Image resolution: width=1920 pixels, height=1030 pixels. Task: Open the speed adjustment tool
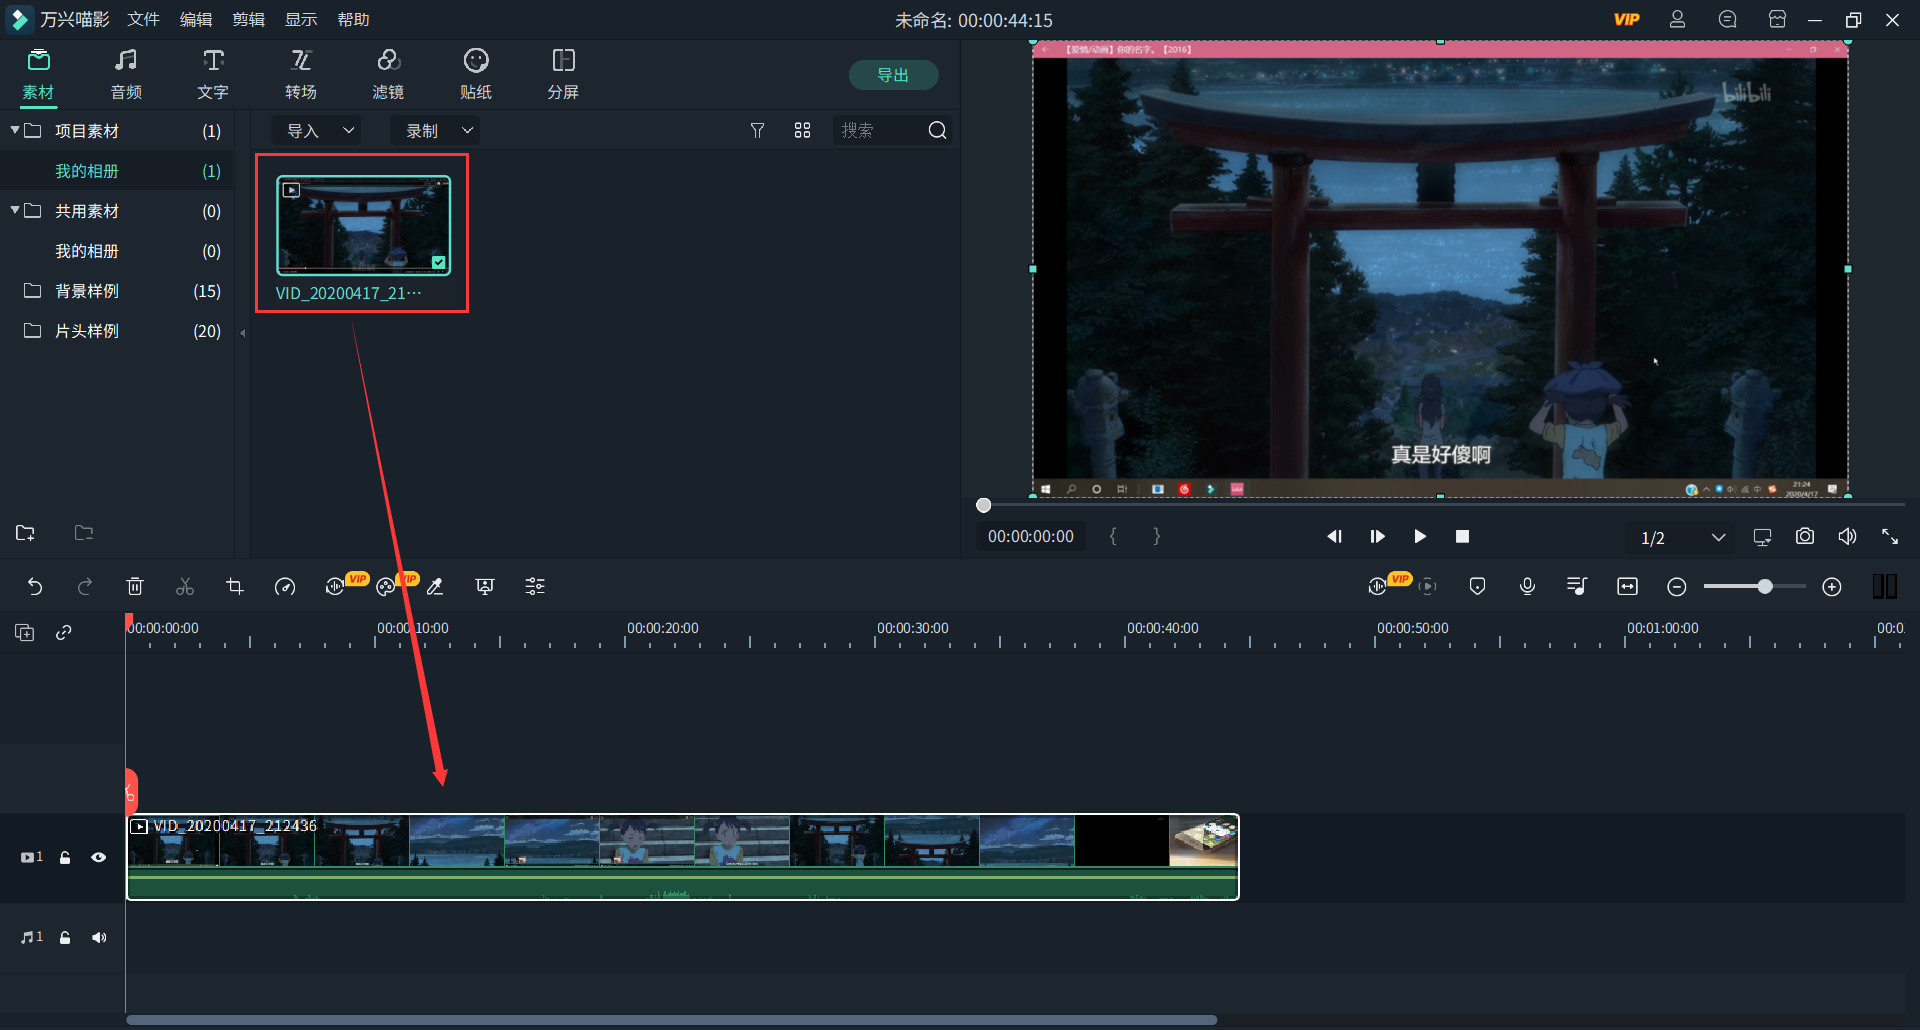[285, 587]
